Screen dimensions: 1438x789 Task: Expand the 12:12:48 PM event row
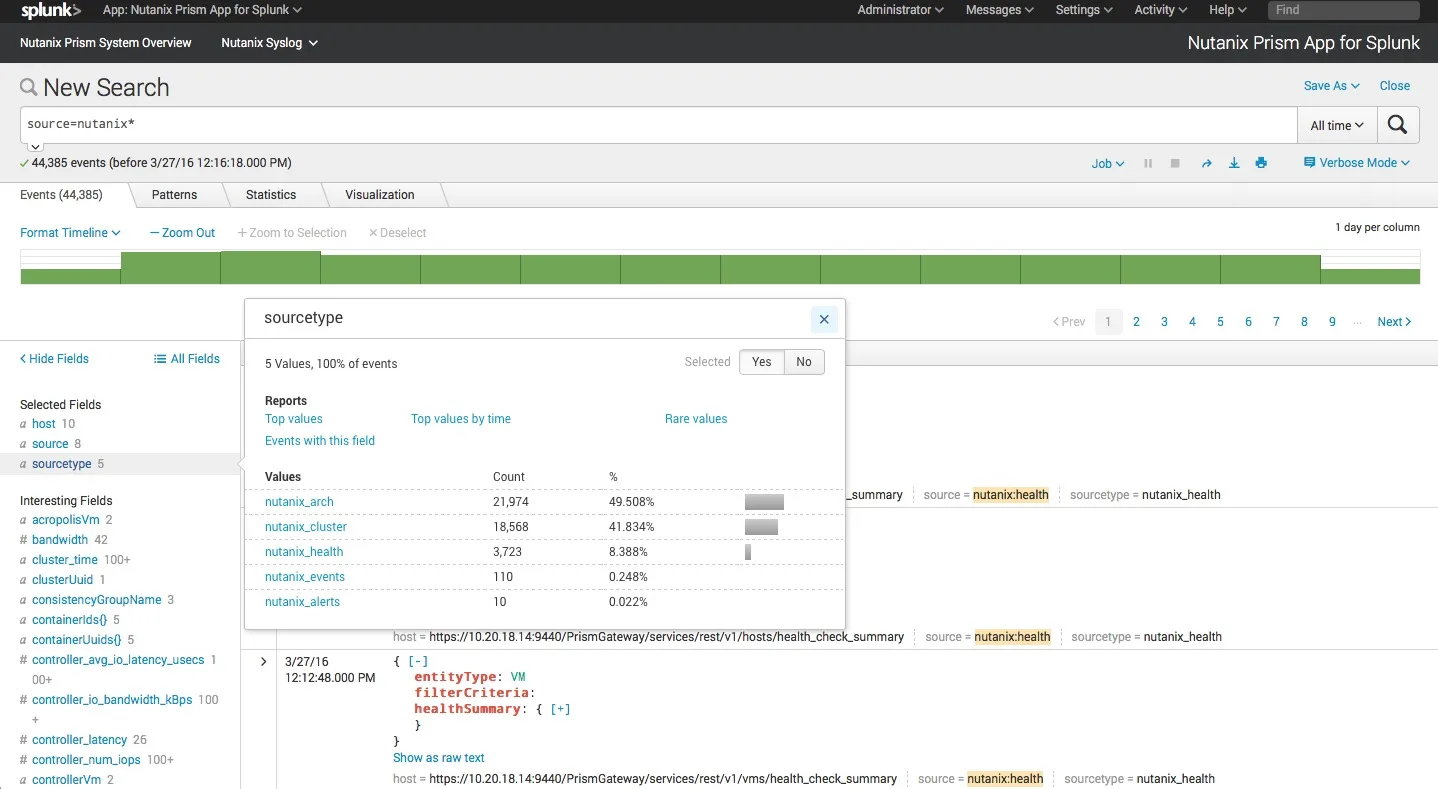pos(264,662)
